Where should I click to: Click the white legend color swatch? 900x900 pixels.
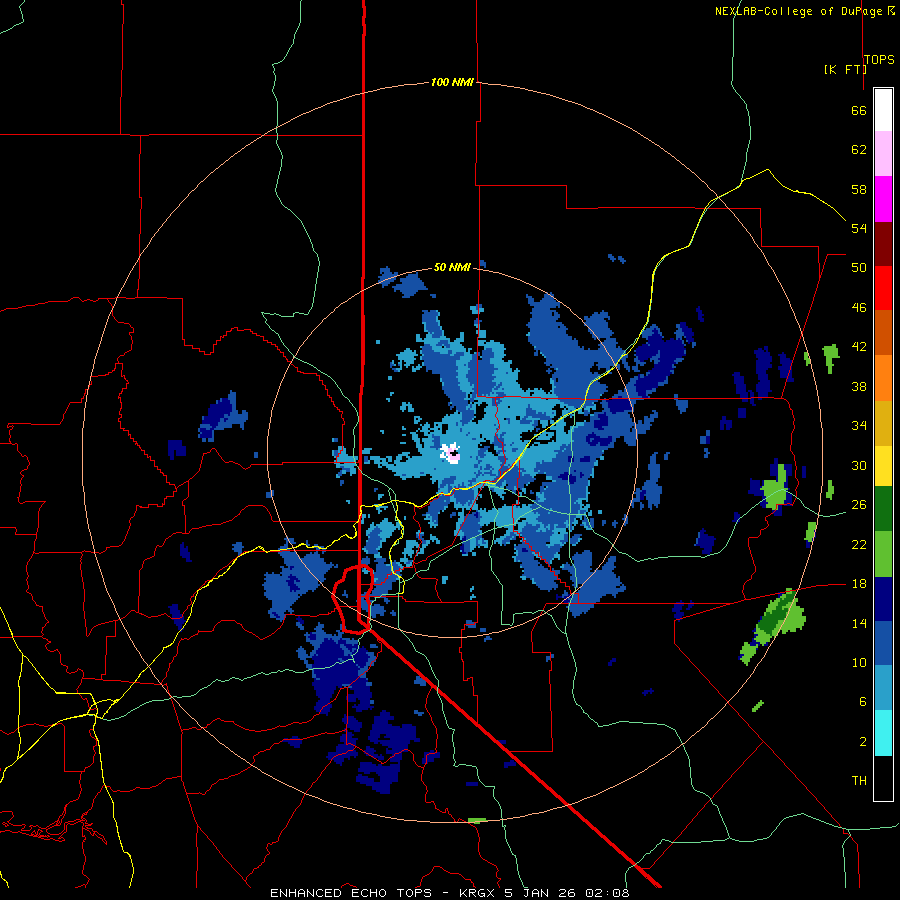point(883,110)
